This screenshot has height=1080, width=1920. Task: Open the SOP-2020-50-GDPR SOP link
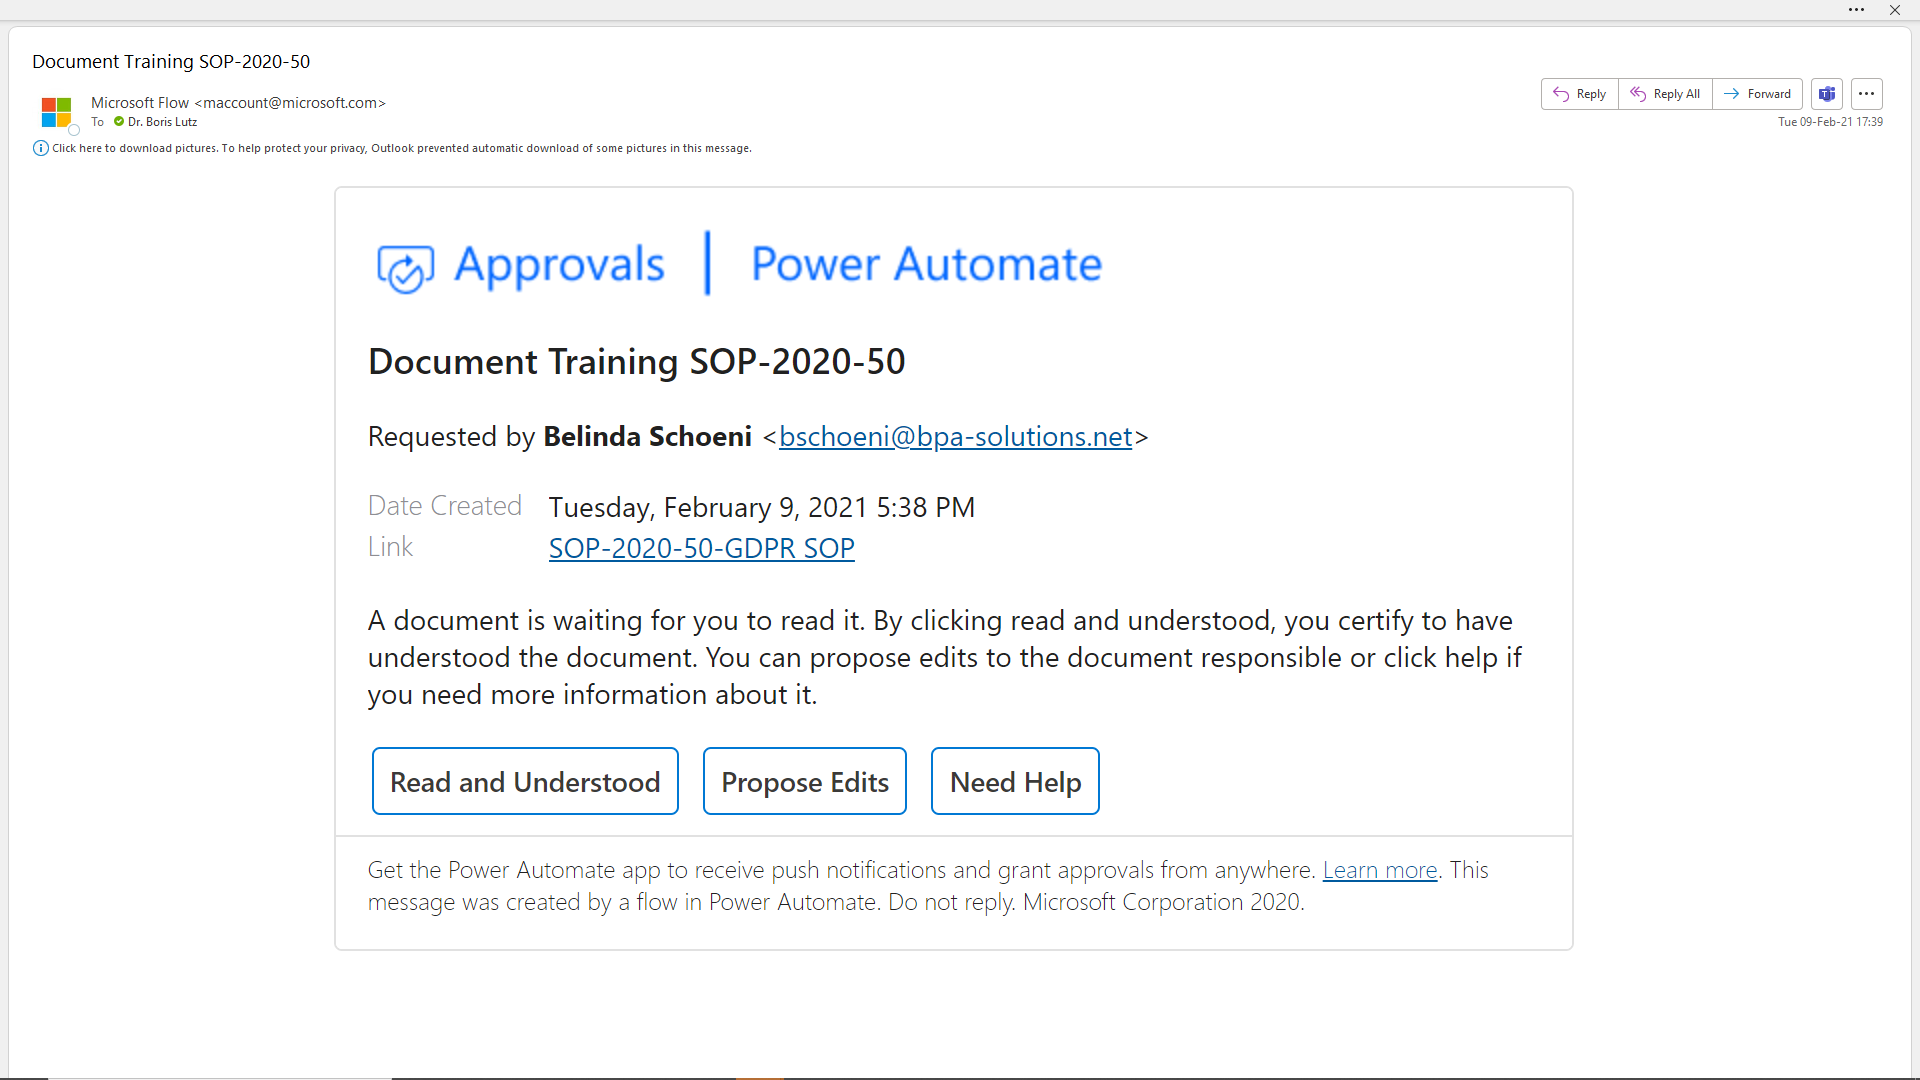click(701, 548)
